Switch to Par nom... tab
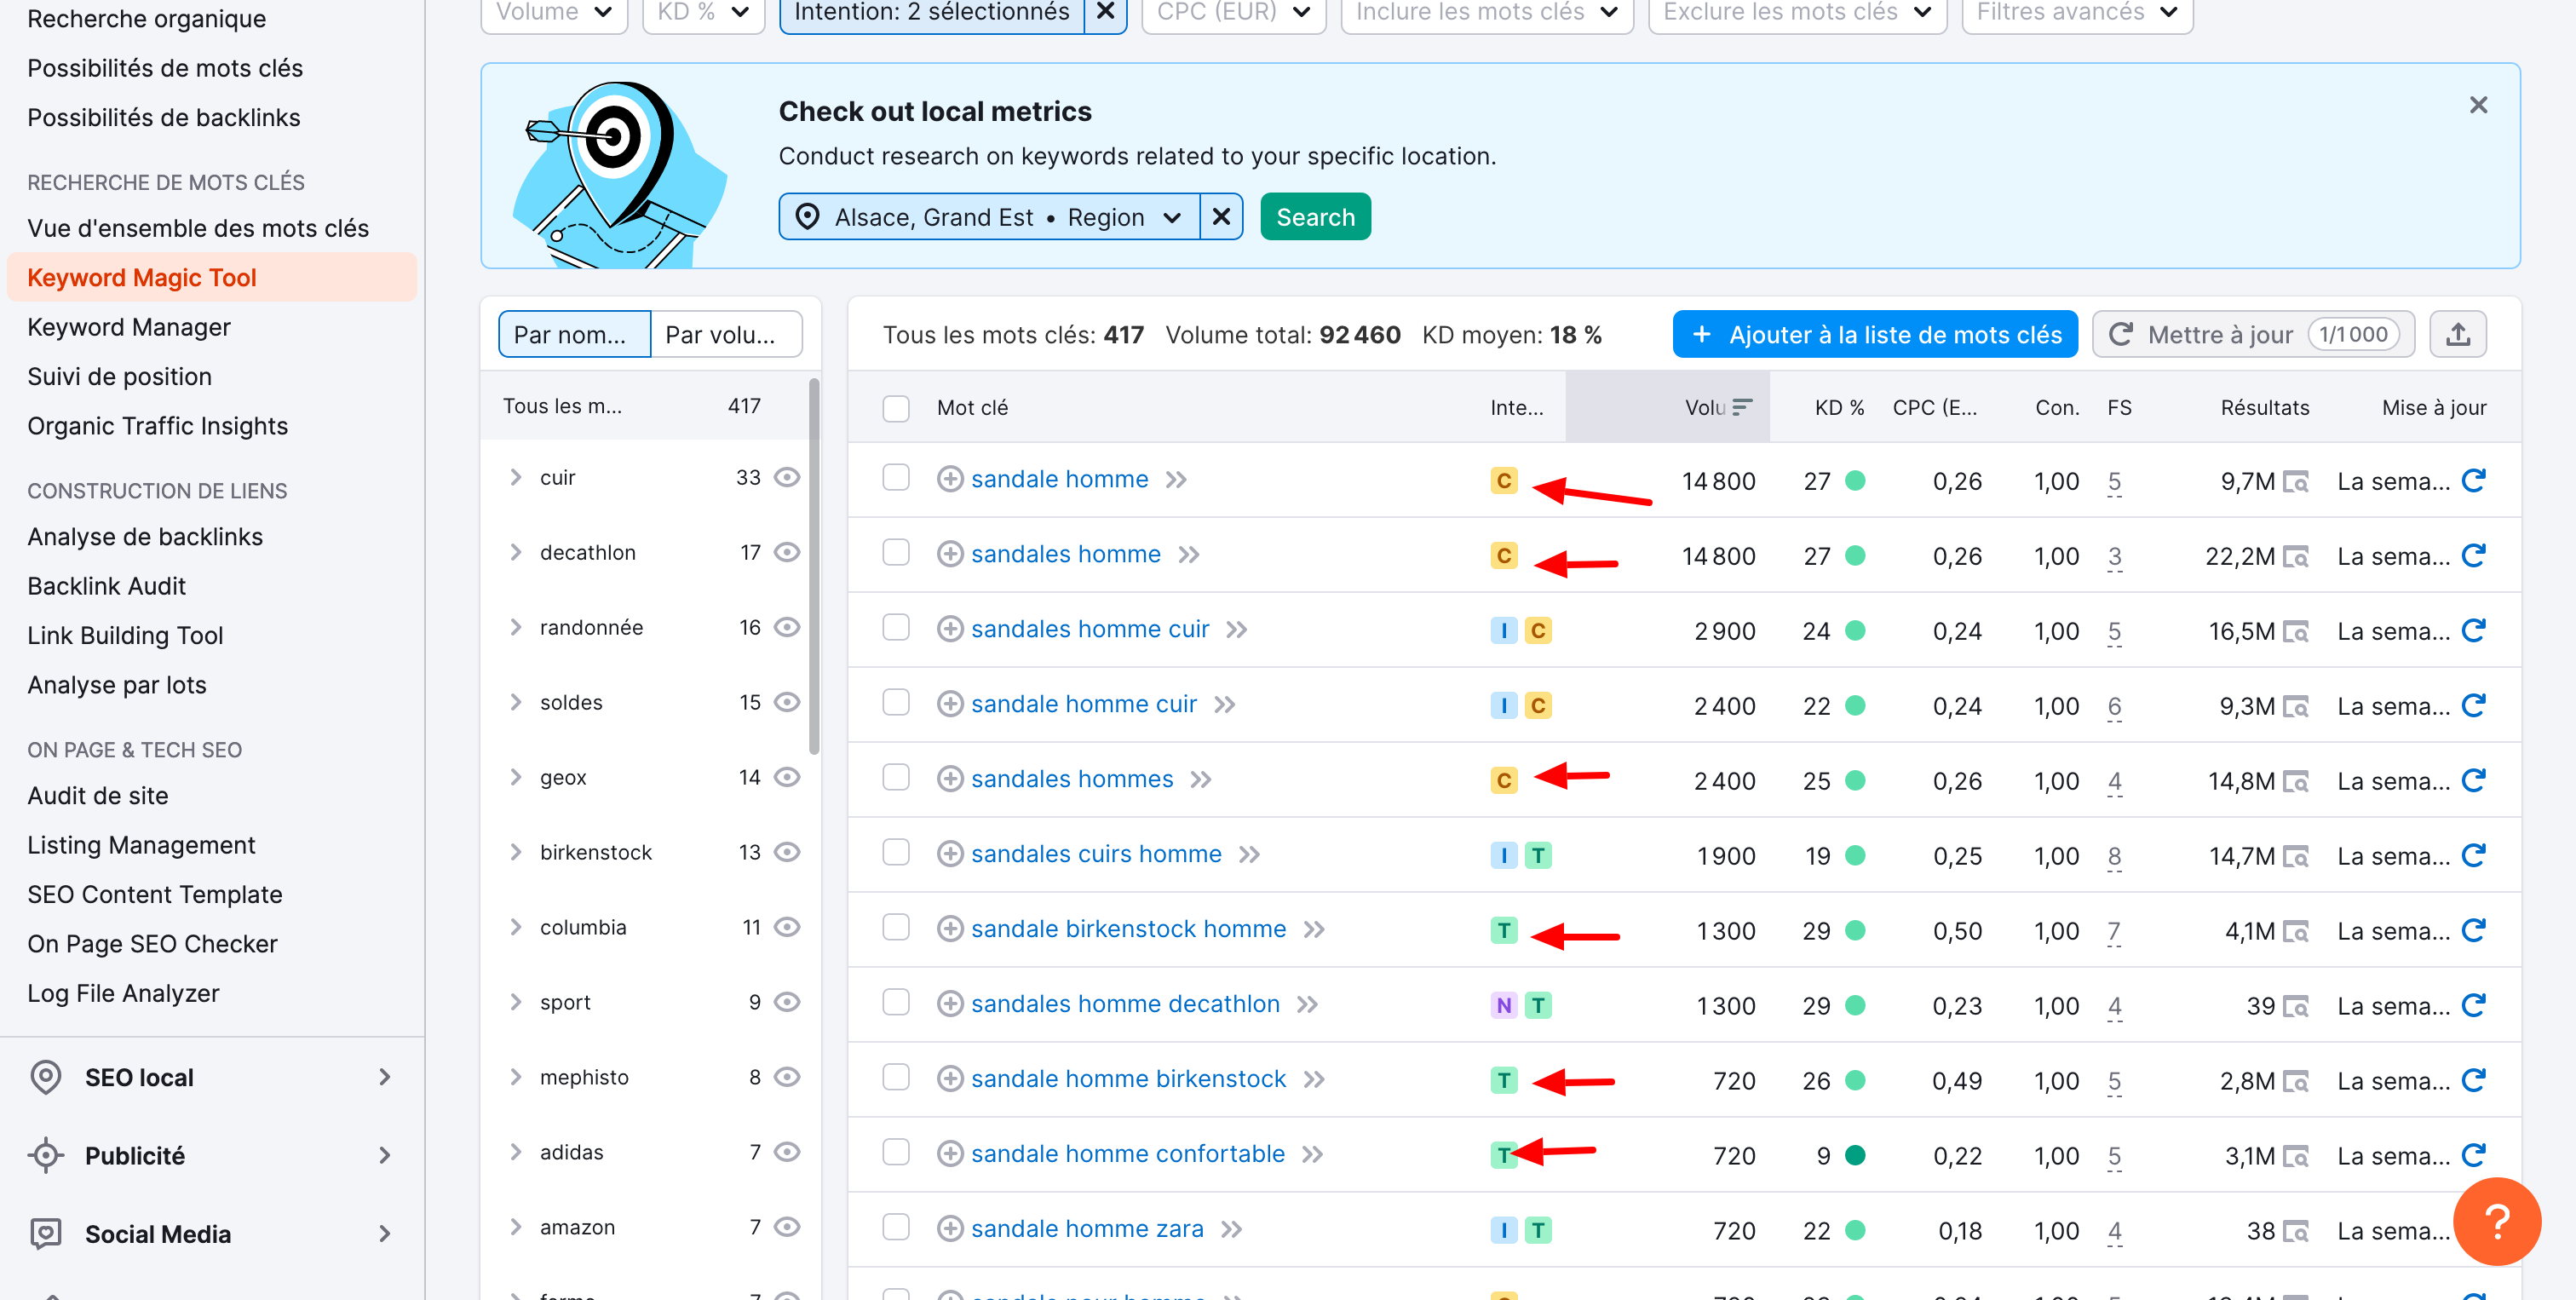Screen dimensions: 2576x1300 [574, 334]
